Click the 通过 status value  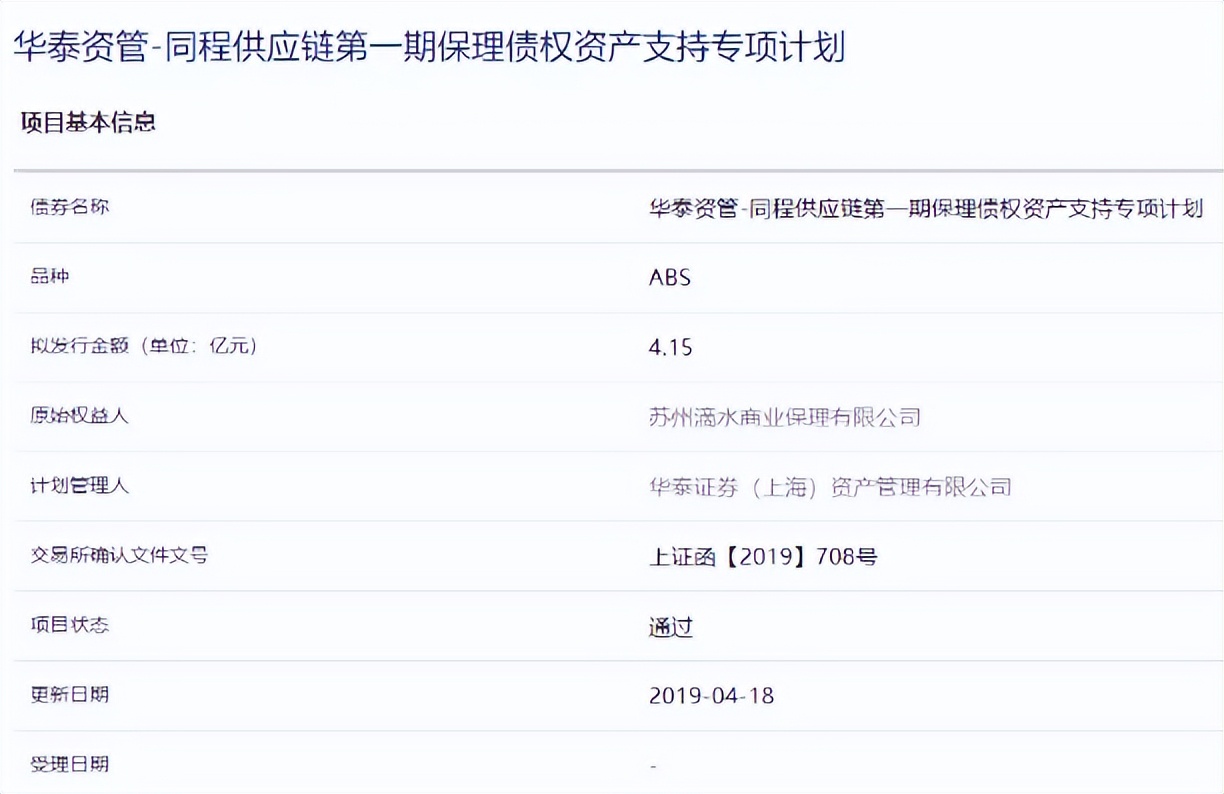(x=670, y=627)
